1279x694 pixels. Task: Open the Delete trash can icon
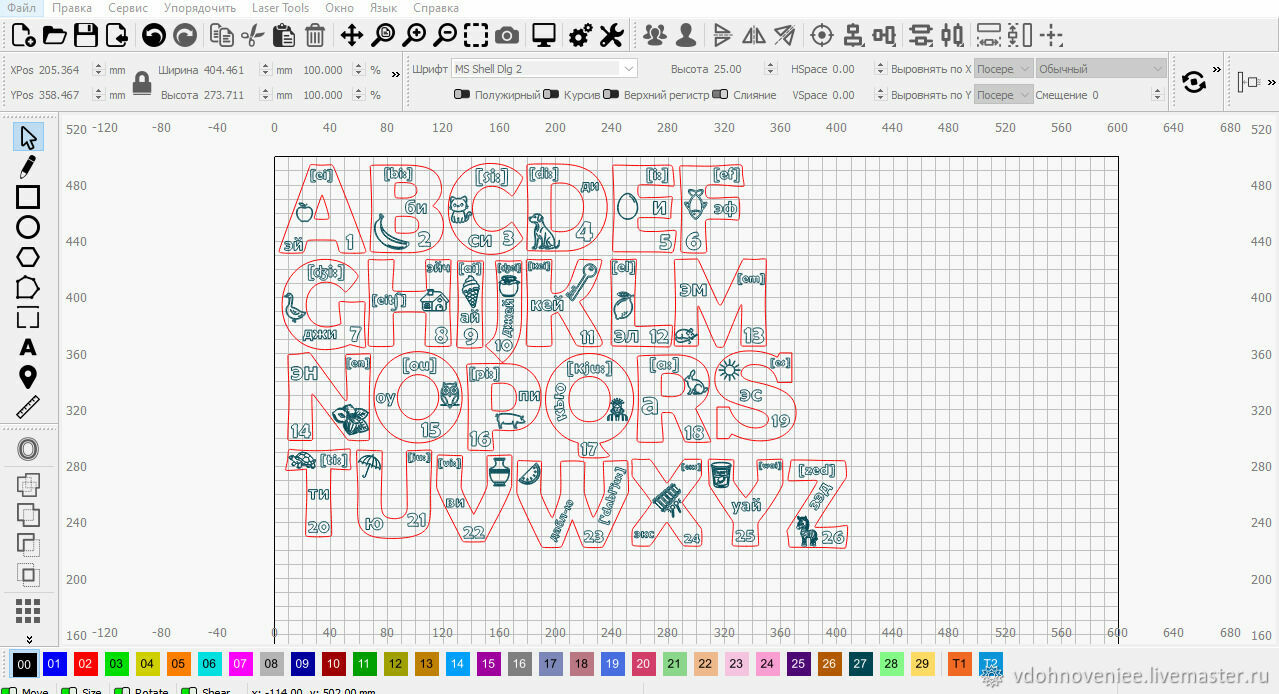315,36
